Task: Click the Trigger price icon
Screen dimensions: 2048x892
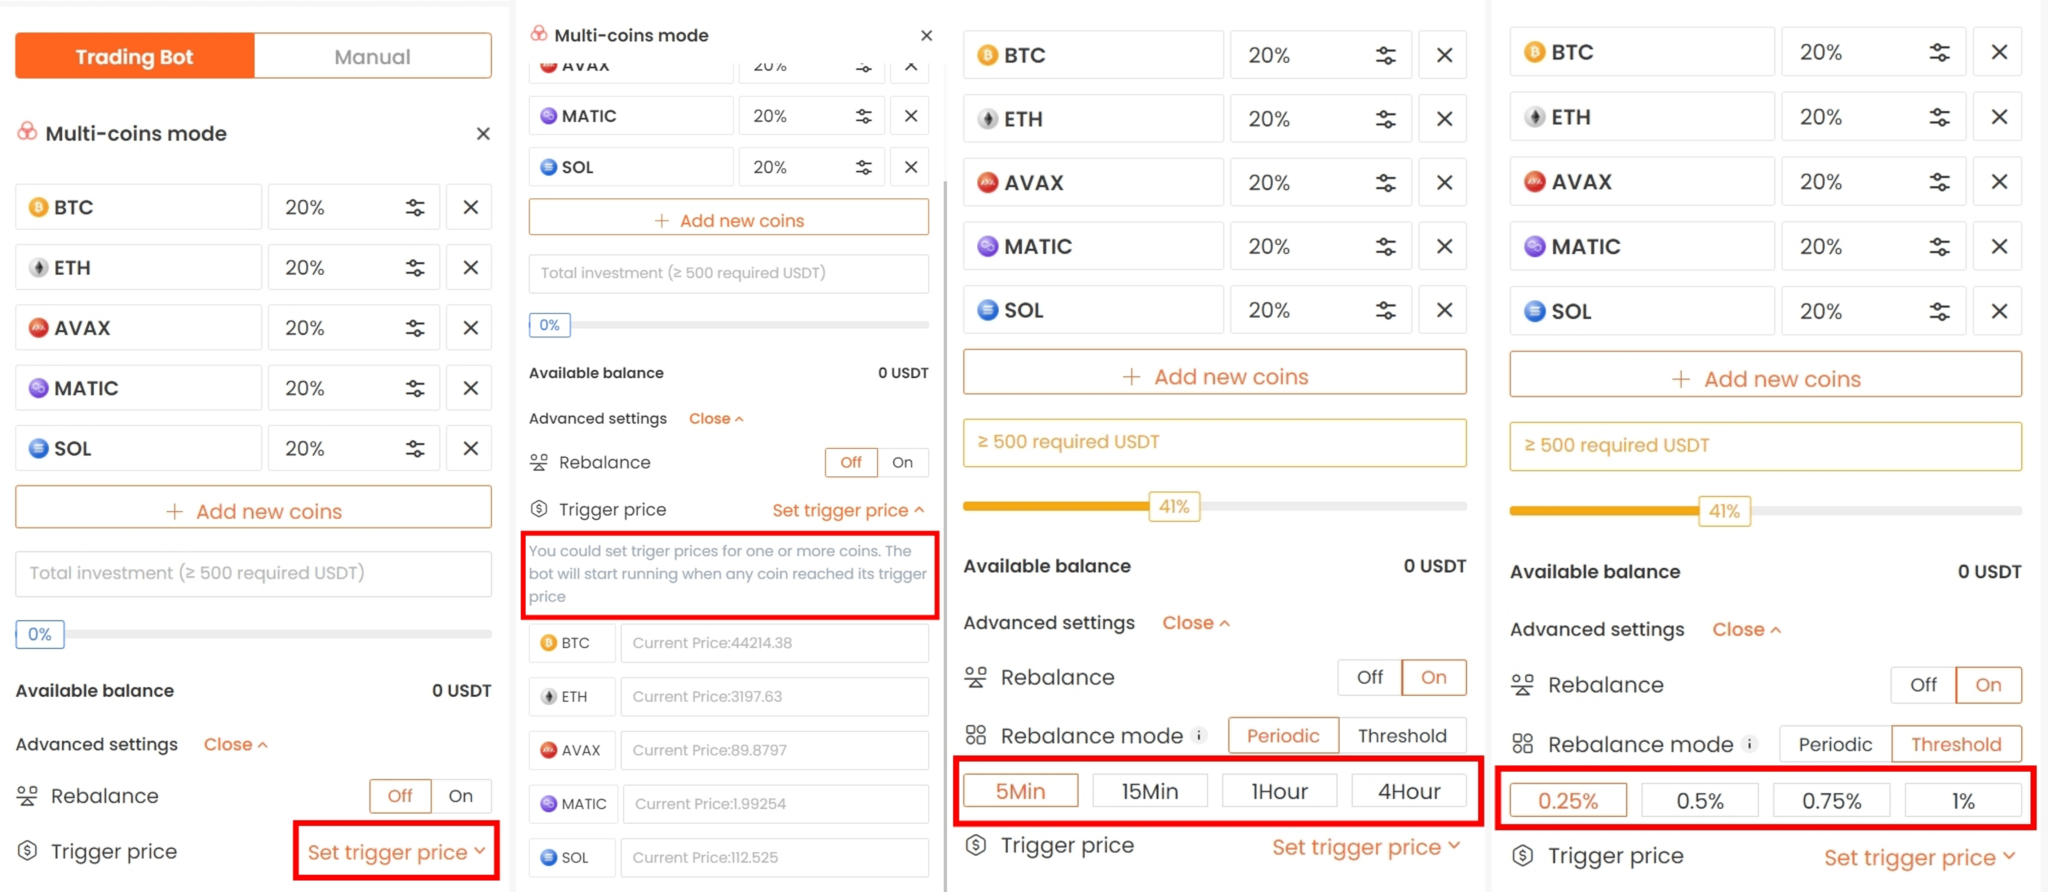Action: click(x=29, y=851)
